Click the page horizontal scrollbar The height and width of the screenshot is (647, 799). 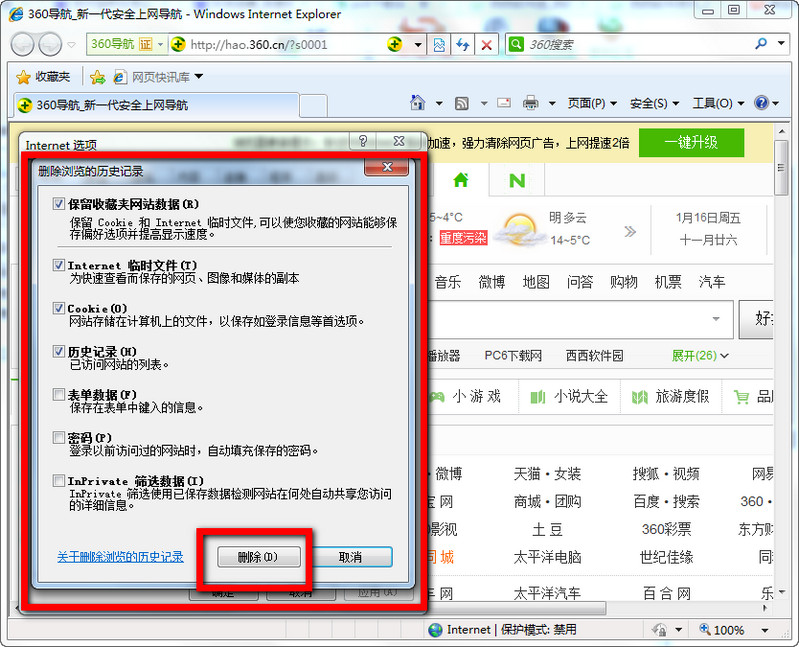pos(517,608)
